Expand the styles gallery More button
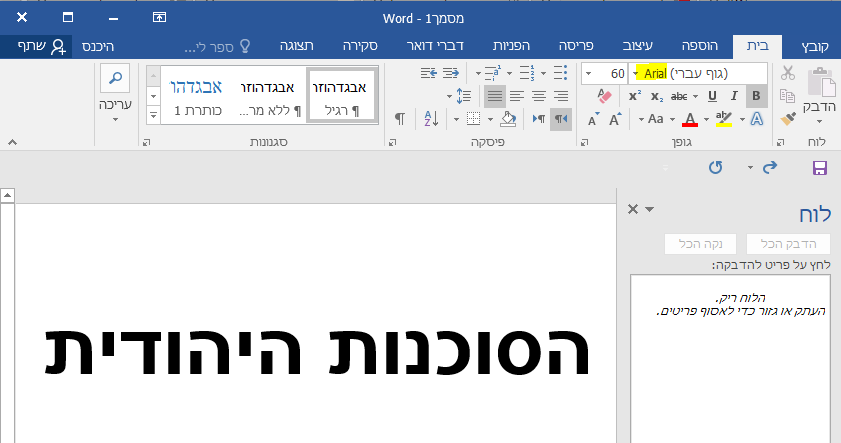 [153, 115]
